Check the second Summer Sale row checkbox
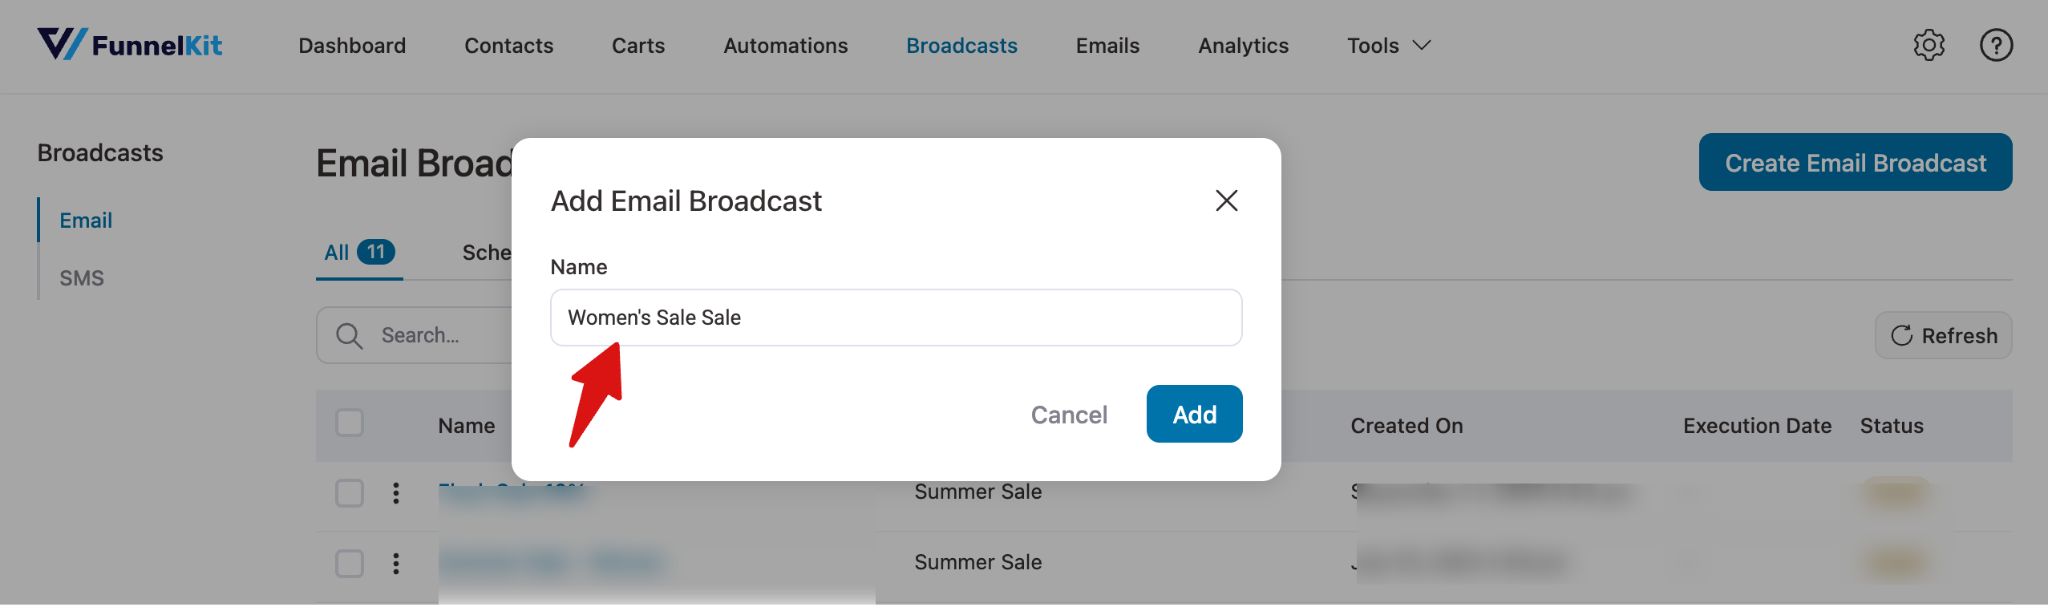This screenshot has width=2048, height=605. click(x=349, y=563)
